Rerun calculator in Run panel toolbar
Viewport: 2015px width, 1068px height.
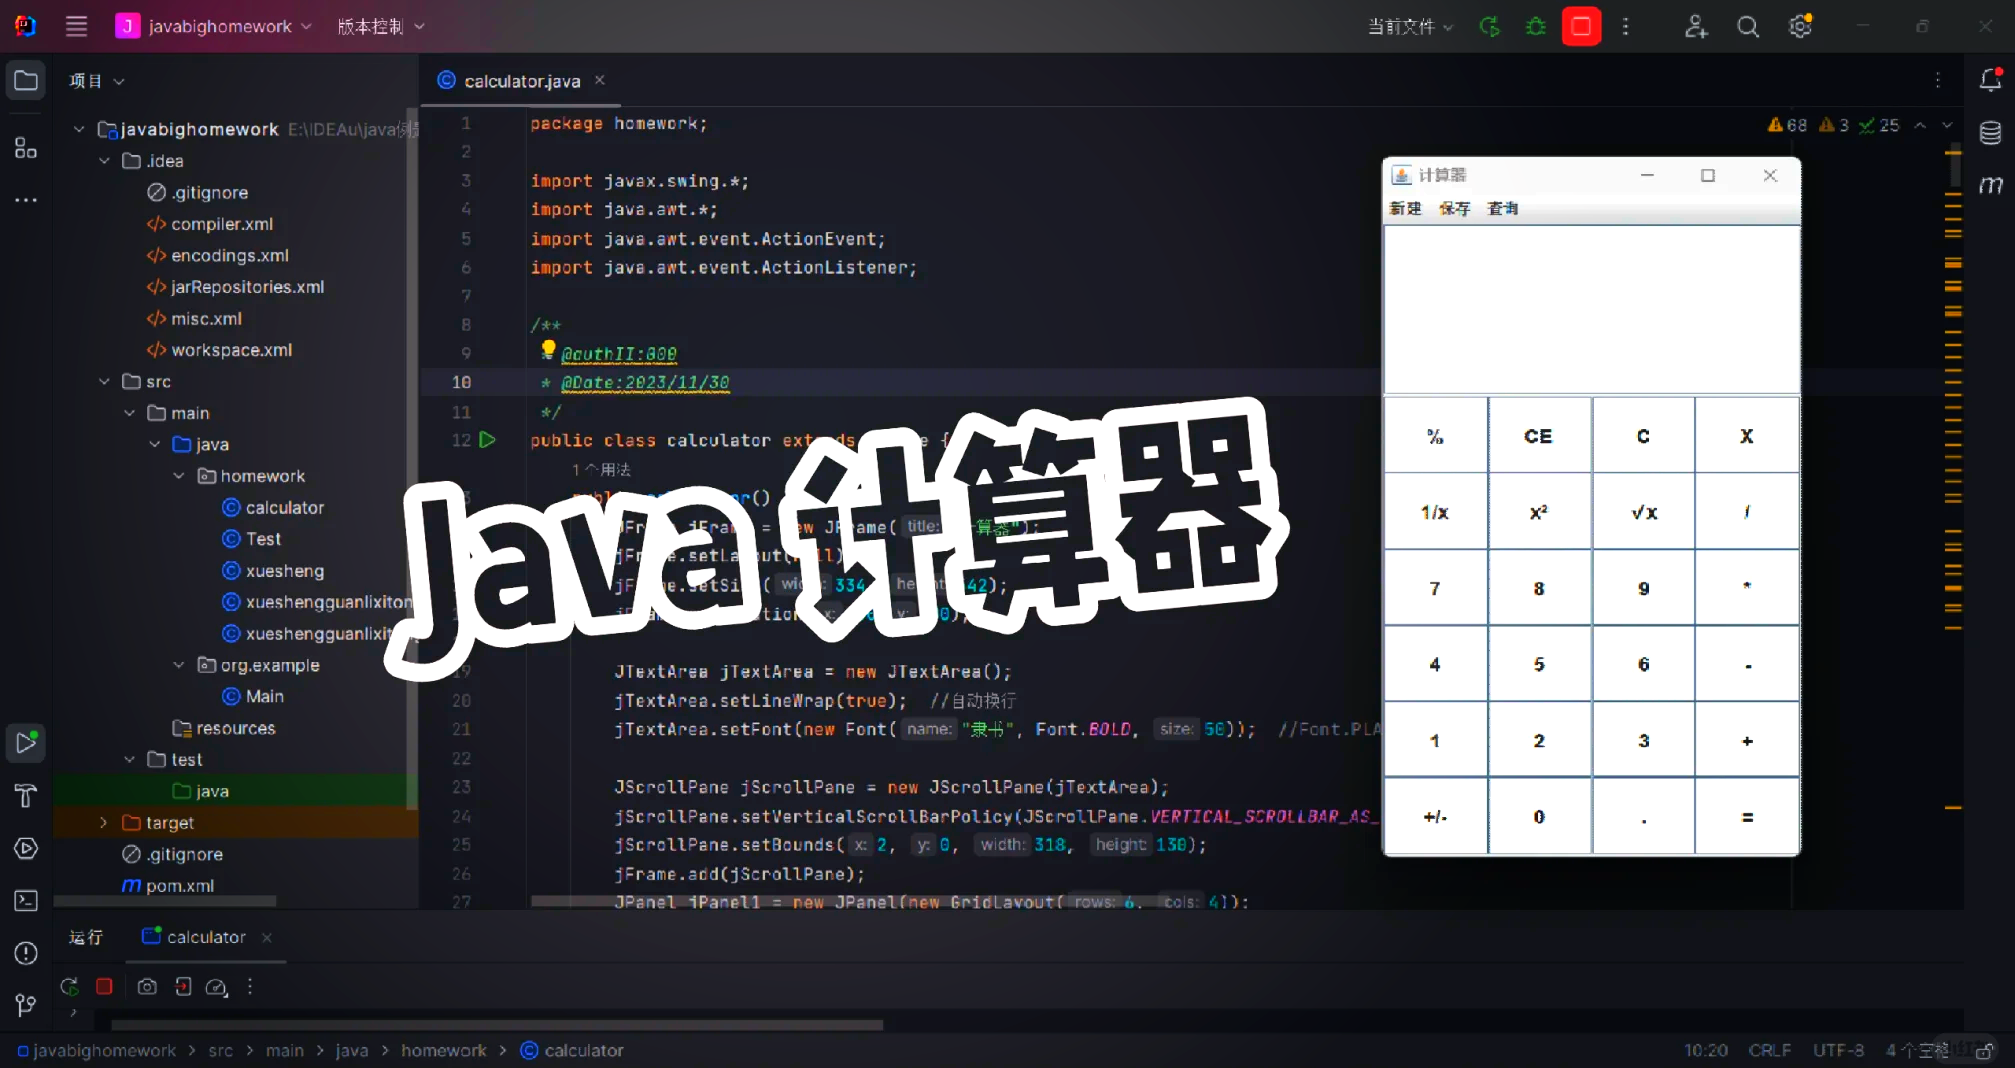(x=70, y=987)
